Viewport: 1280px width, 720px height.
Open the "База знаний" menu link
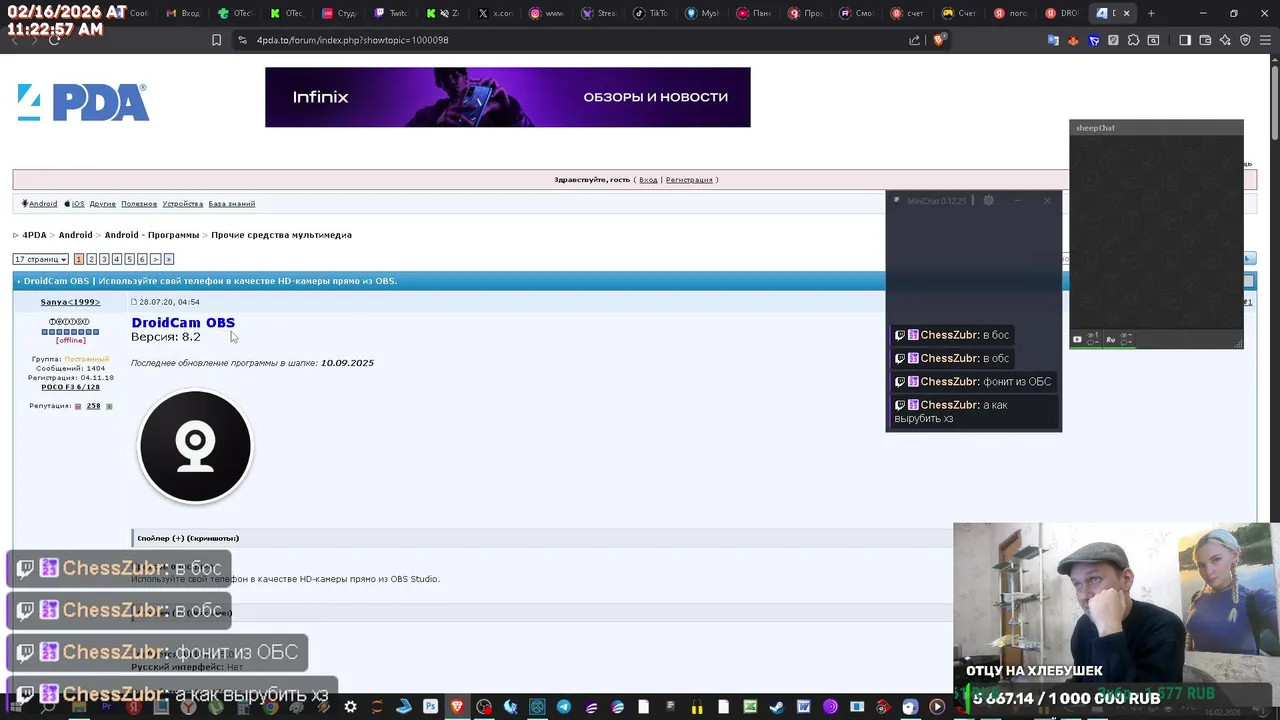(x=232, y=204)
